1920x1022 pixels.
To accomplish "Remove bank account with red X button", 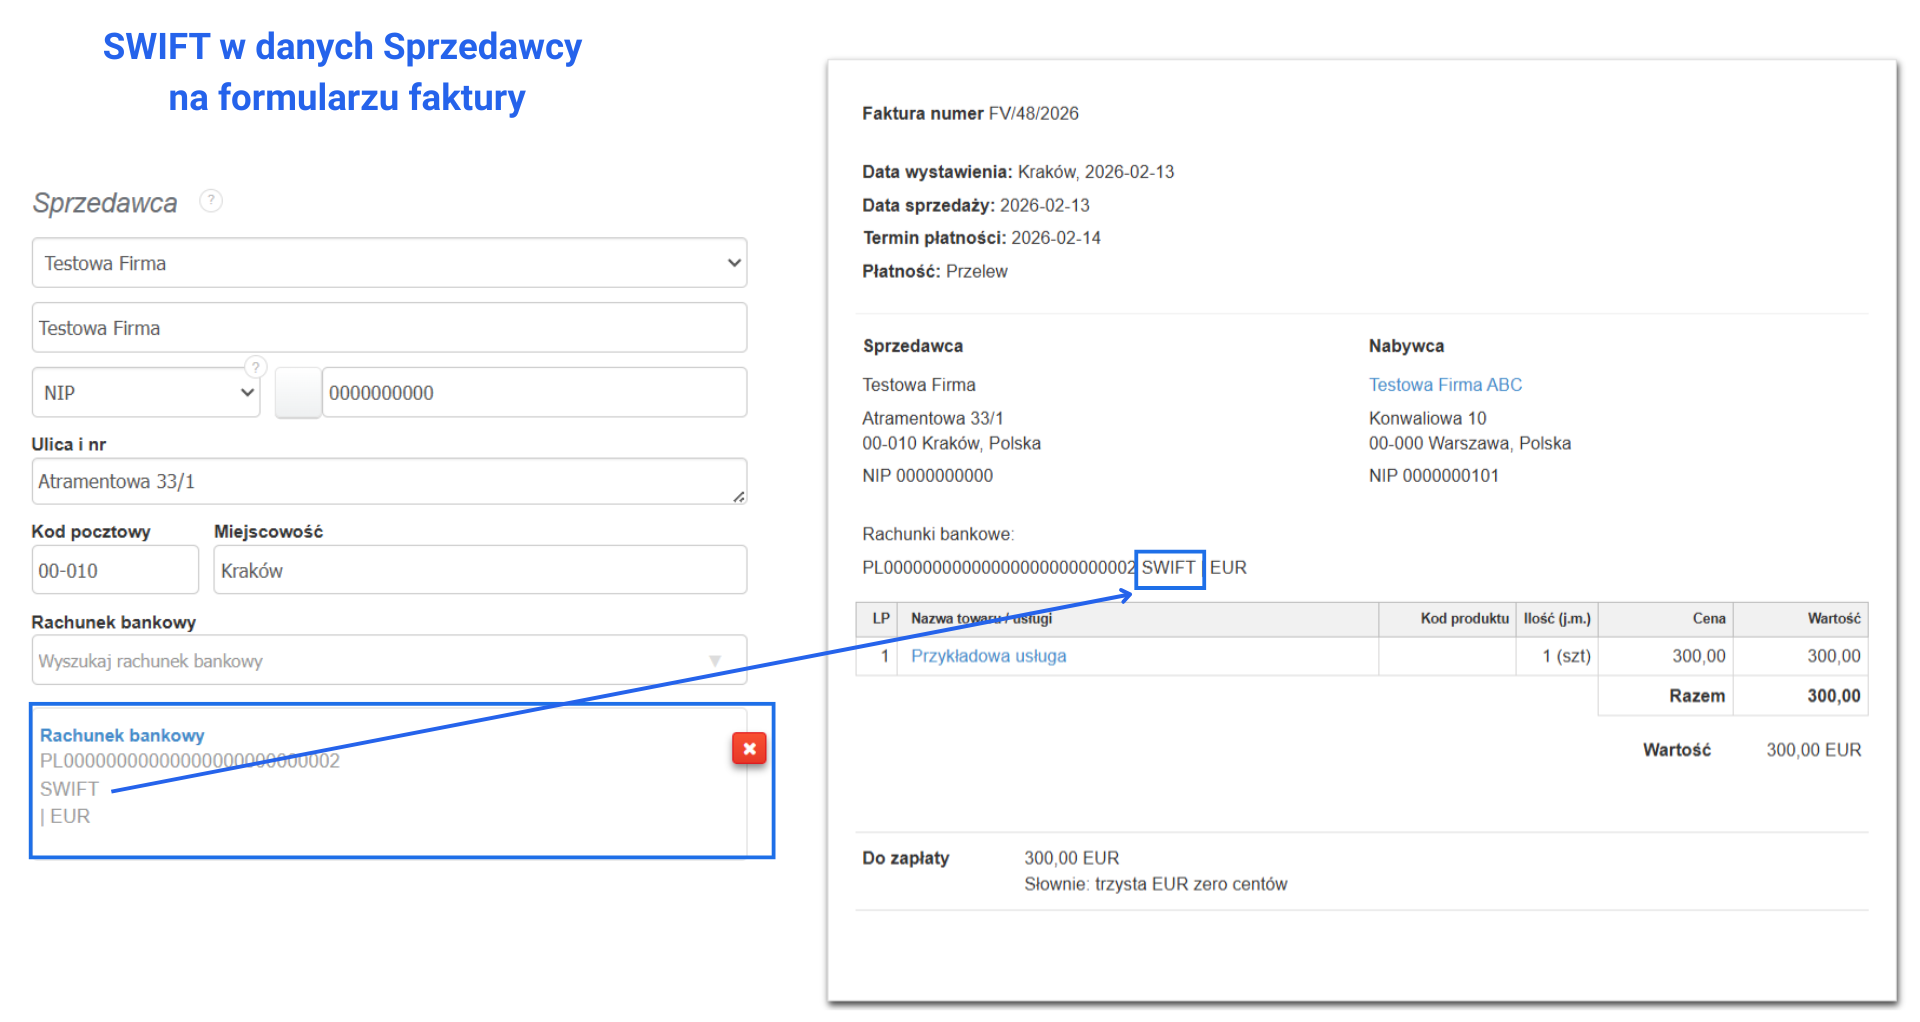I will (749, 748).
